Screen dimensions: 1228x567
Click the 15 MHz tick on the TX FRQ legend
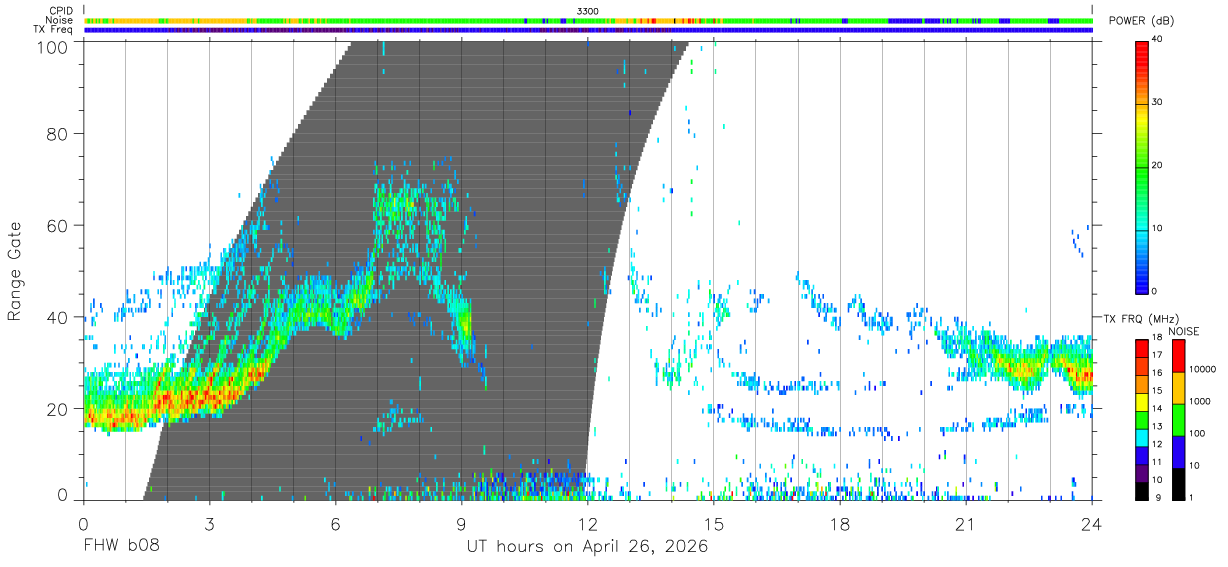pos(1156,392)
